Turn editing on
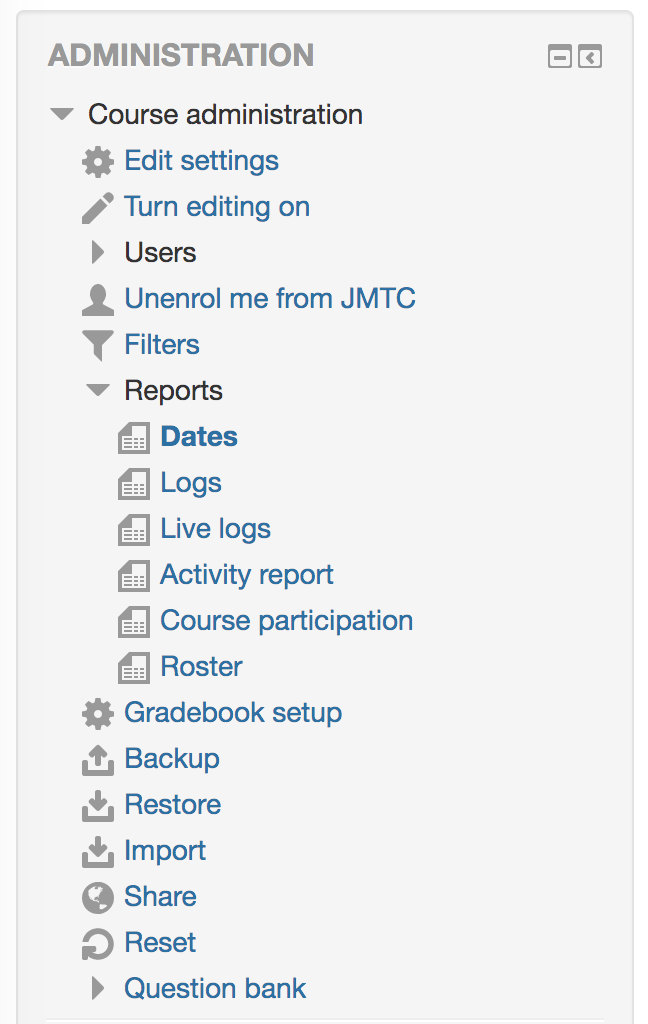The image size is (648, 1024). [x=217, y=207]
